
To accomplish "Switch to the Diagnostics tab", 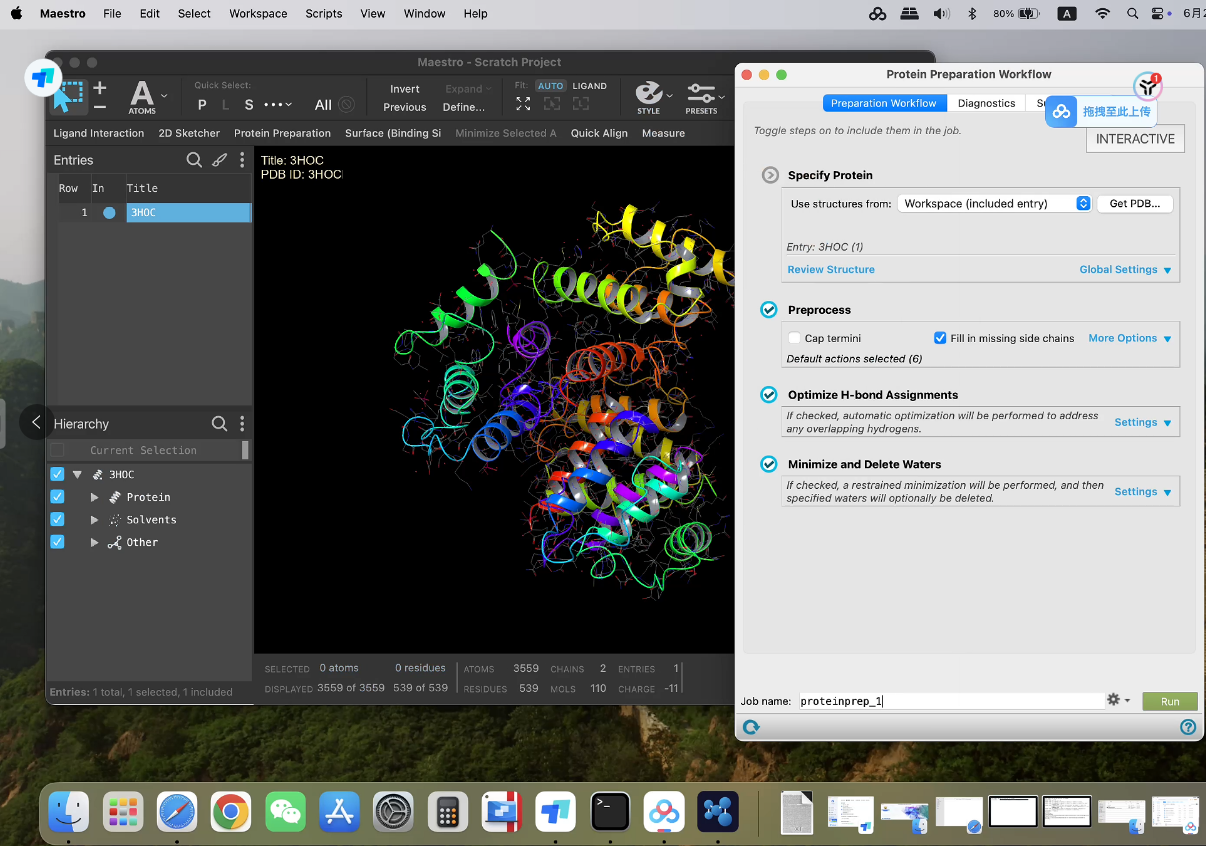I will pos(986,103).
